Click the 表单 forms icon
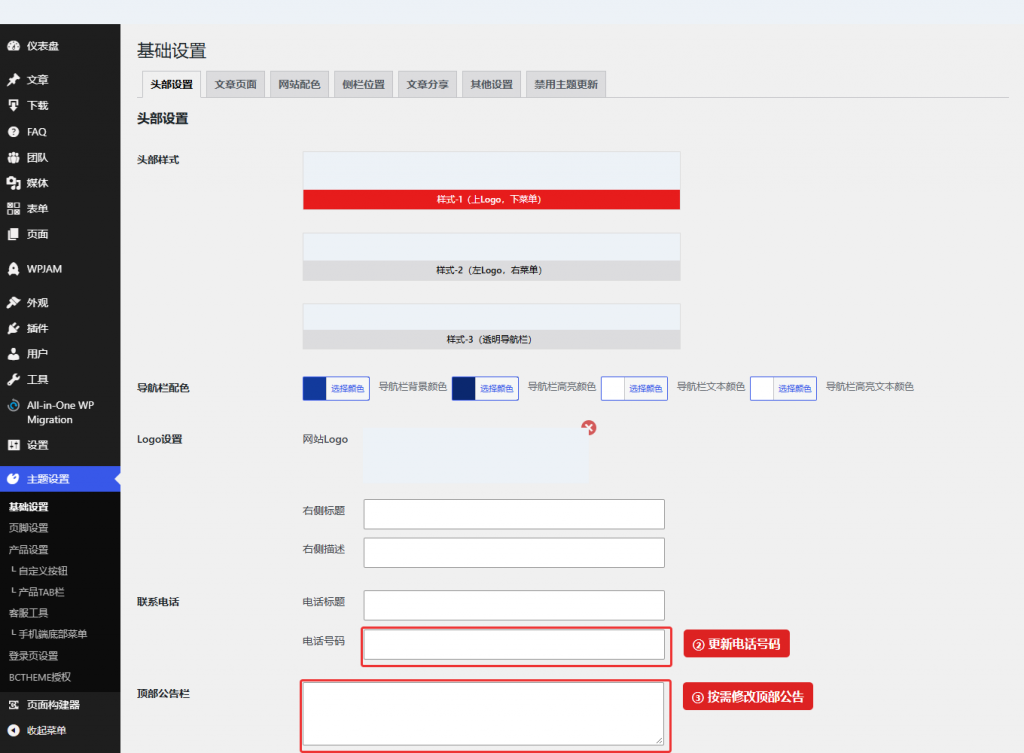 click(13, 208)
